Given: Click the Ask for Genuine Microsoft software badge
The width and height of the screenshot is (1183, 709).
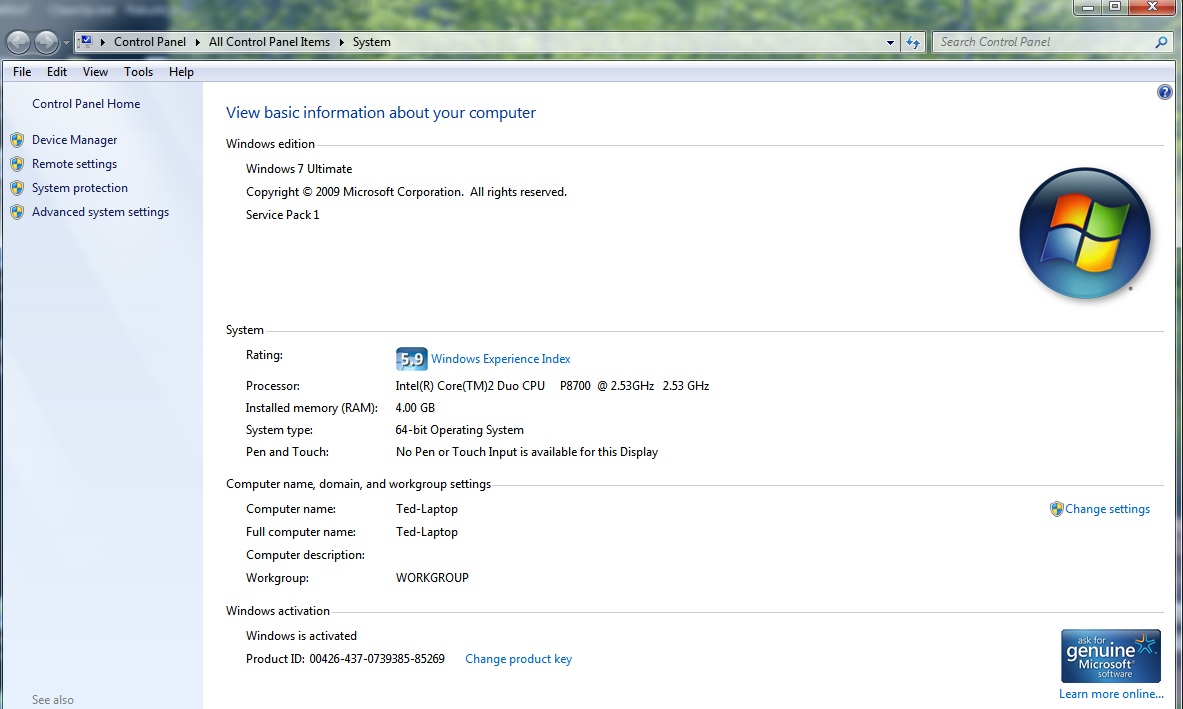Looking at the screenshot, I should 1110,656.
